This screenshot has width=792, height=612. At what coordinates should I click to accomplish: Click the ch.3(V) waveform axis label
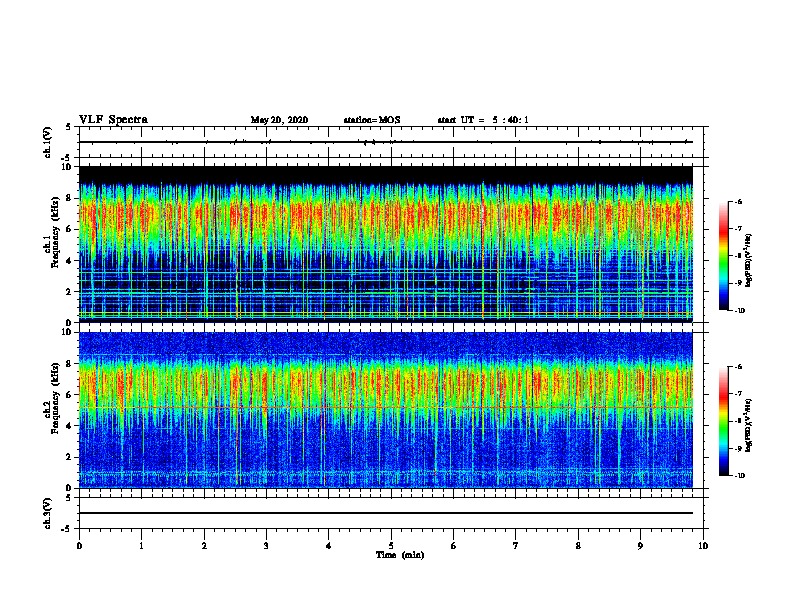[48, 513]
